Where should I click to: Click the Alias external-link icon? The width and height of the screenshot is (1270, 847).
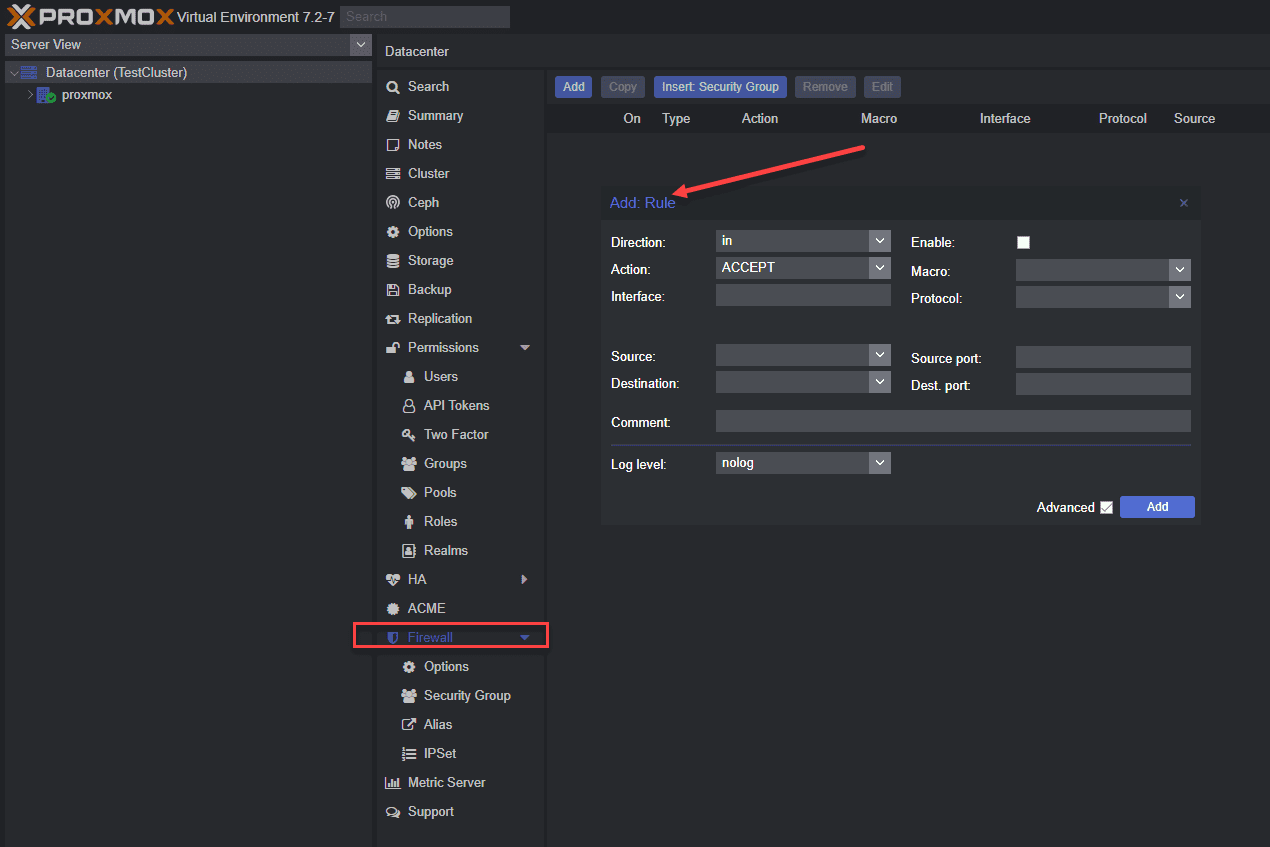409,725
